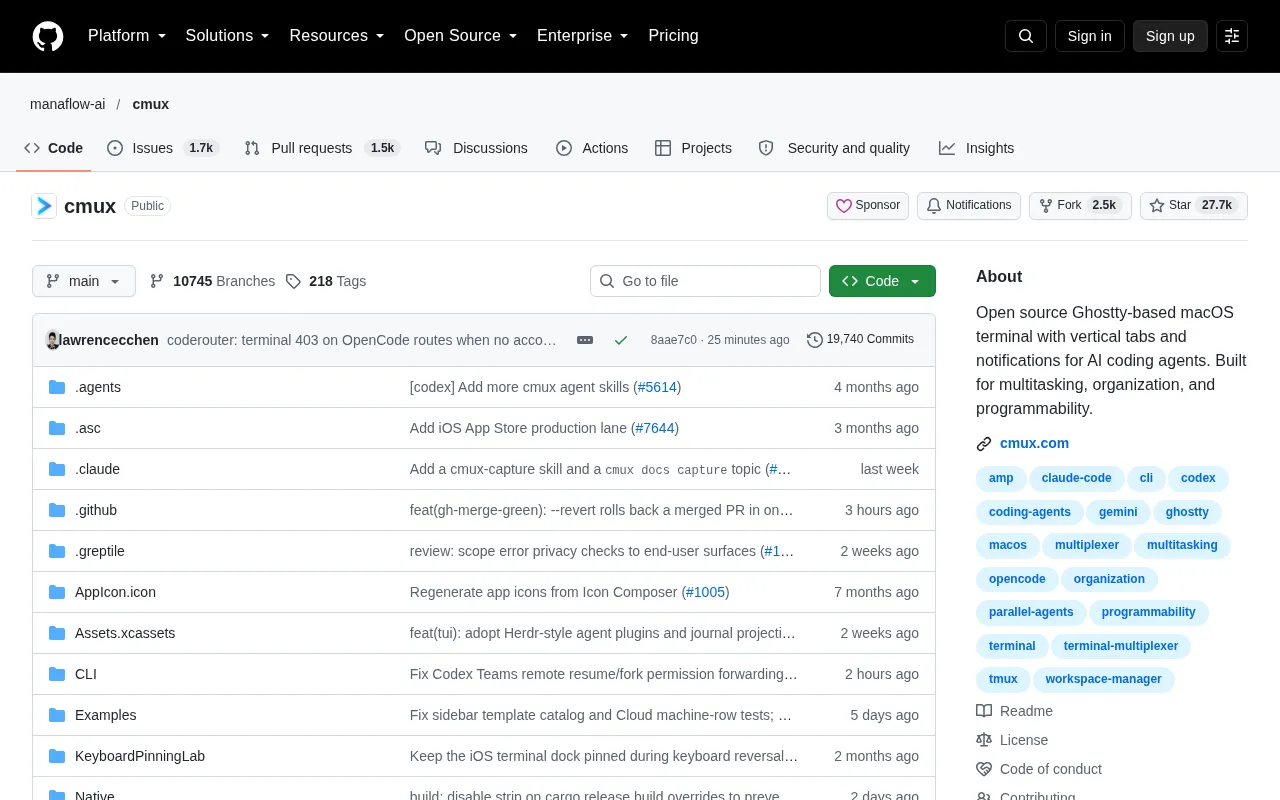Click the link icon beside cmux.com

coord(984,444)
